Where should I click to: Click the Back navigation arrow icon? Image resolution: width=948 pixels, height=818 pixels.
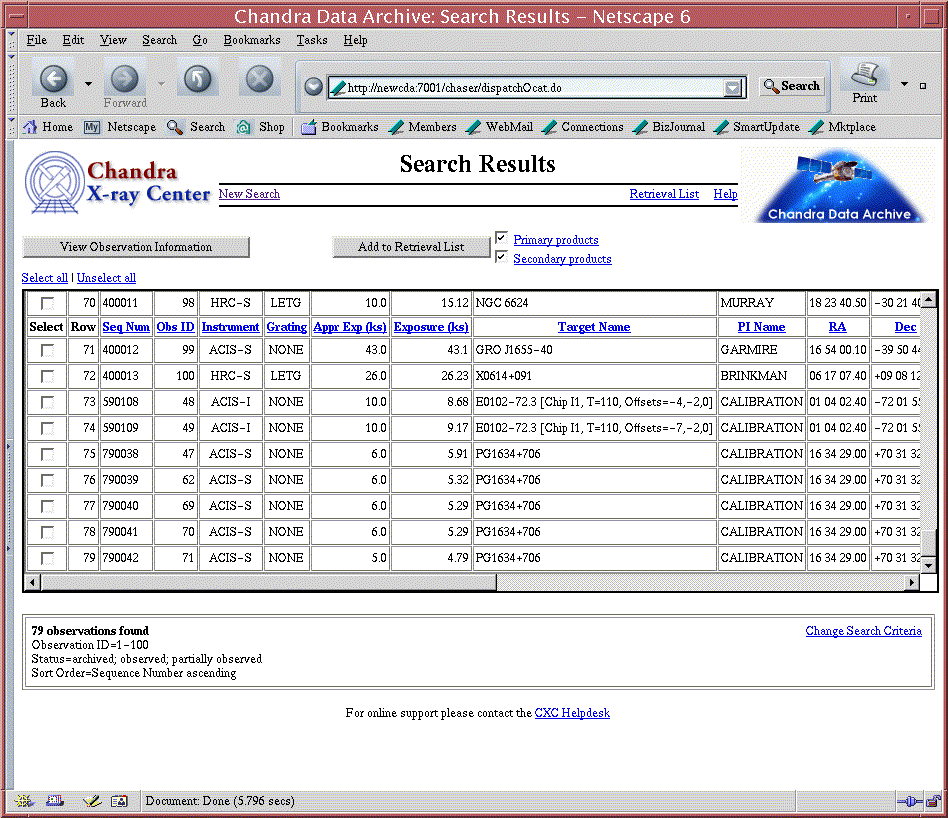[53, 79]
